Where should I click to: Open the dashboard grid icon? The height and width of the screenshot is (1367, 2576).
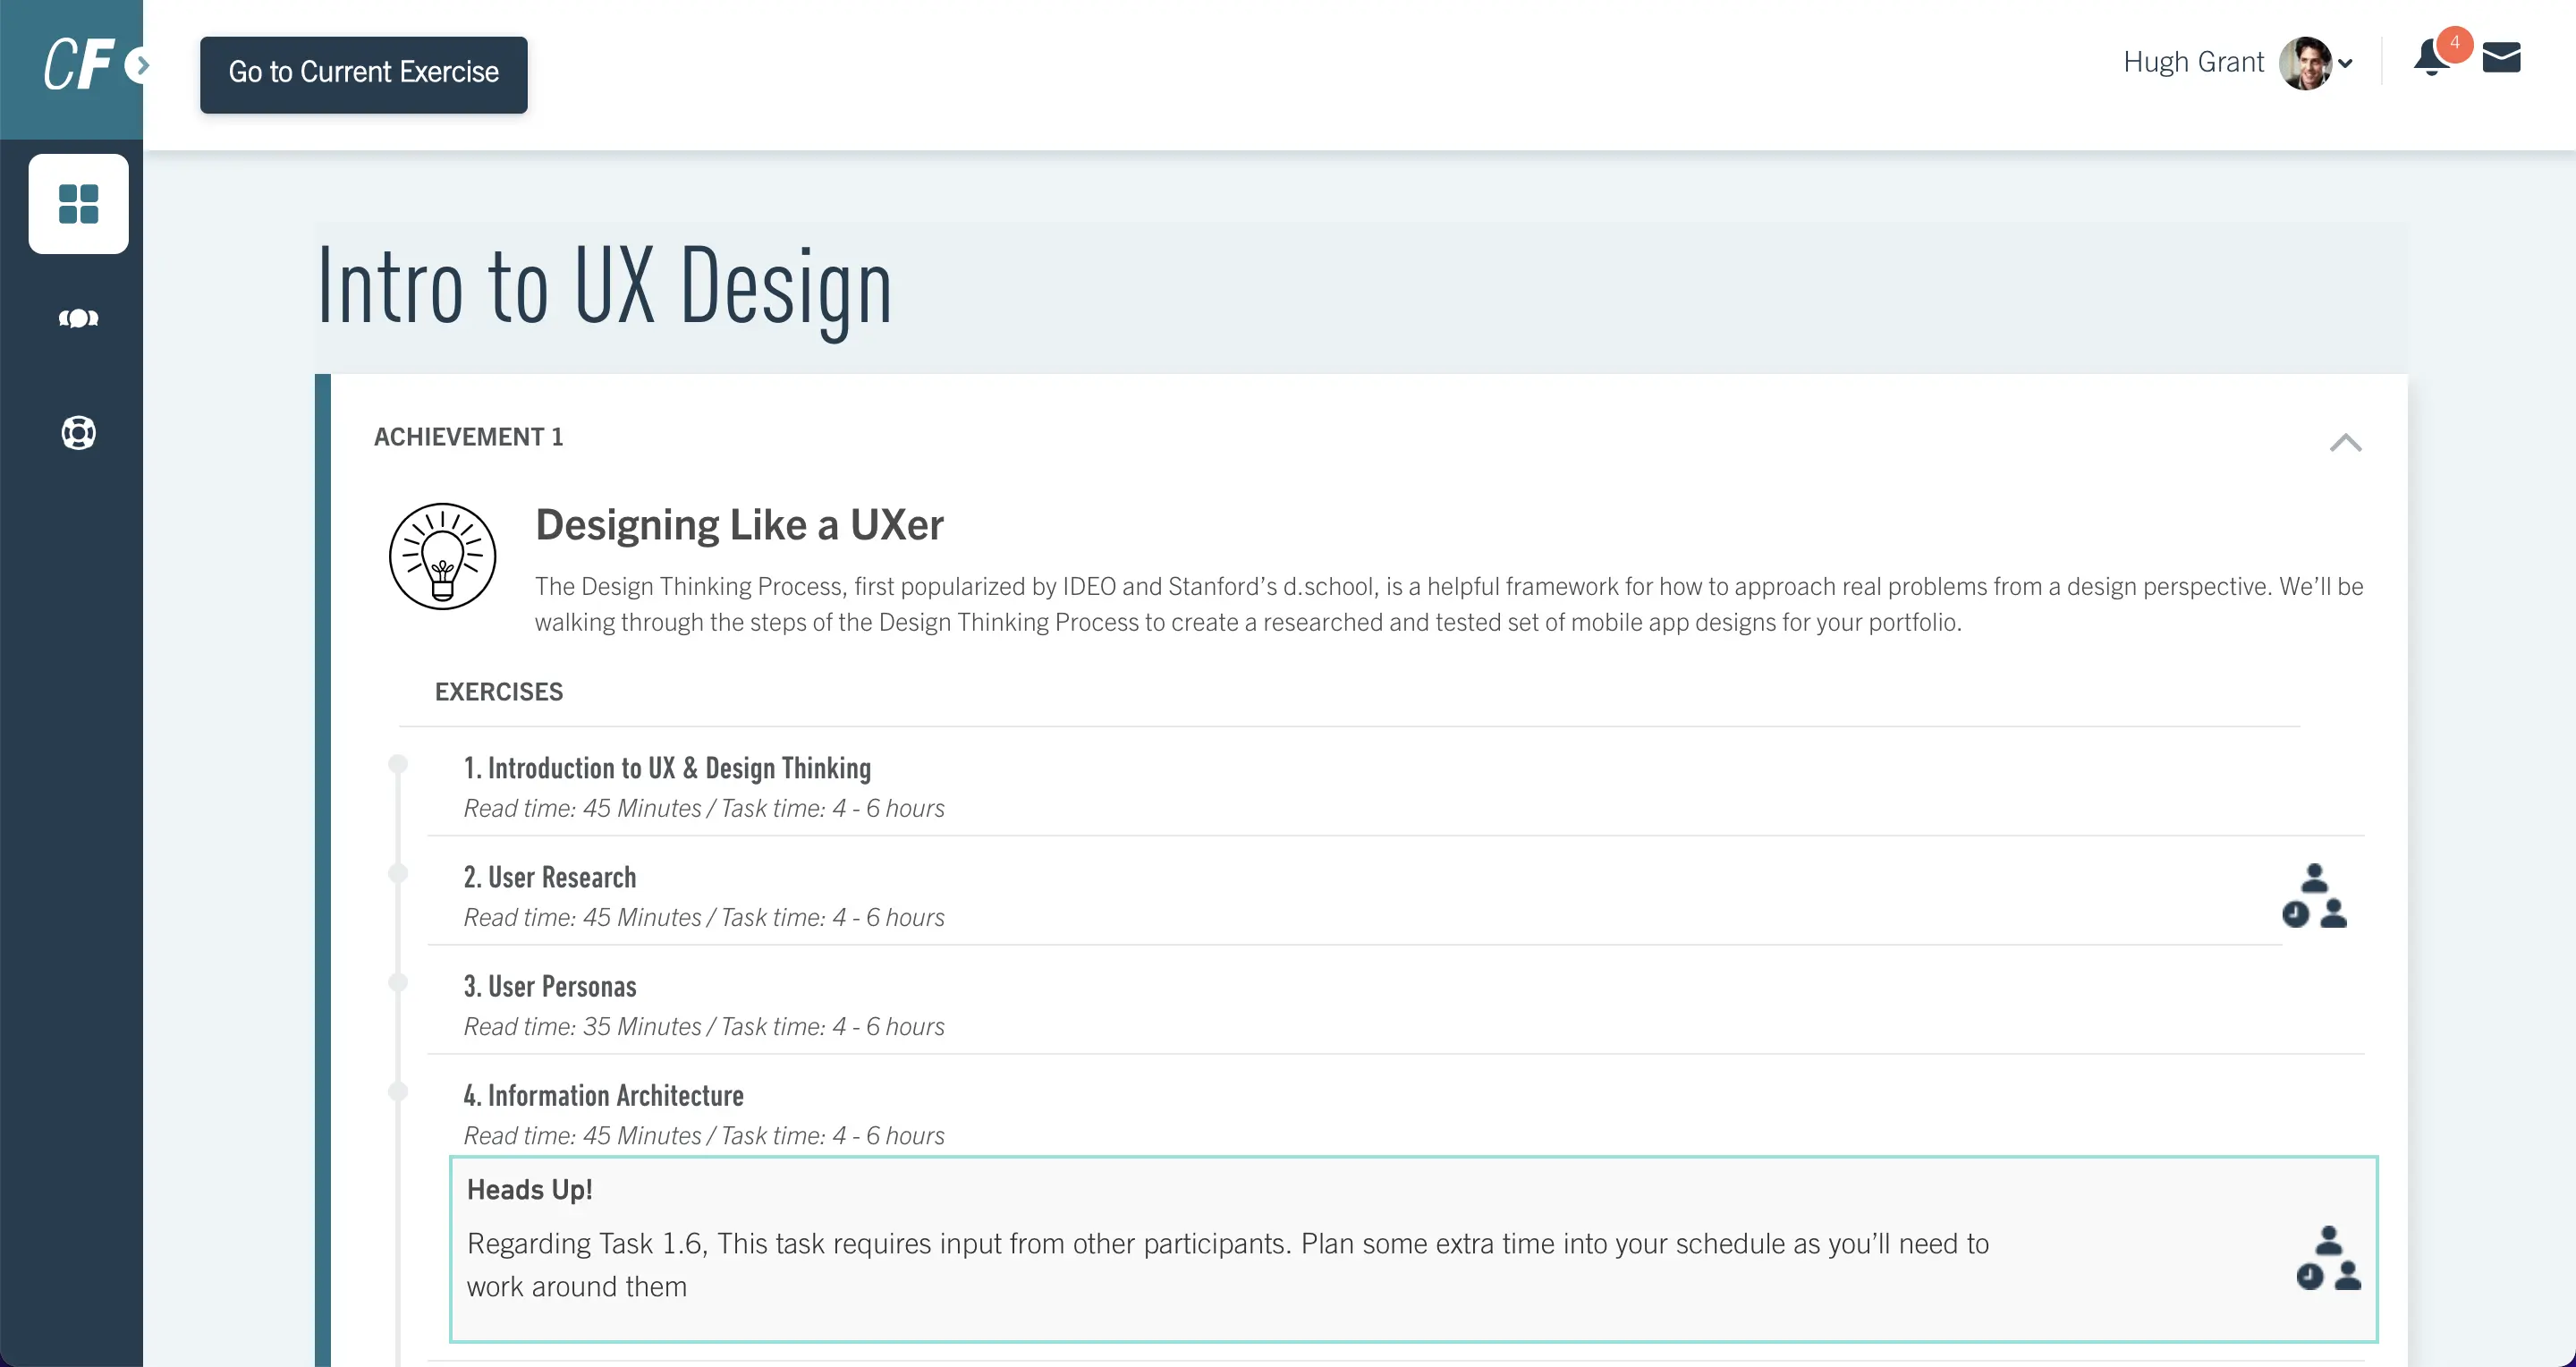78,204
